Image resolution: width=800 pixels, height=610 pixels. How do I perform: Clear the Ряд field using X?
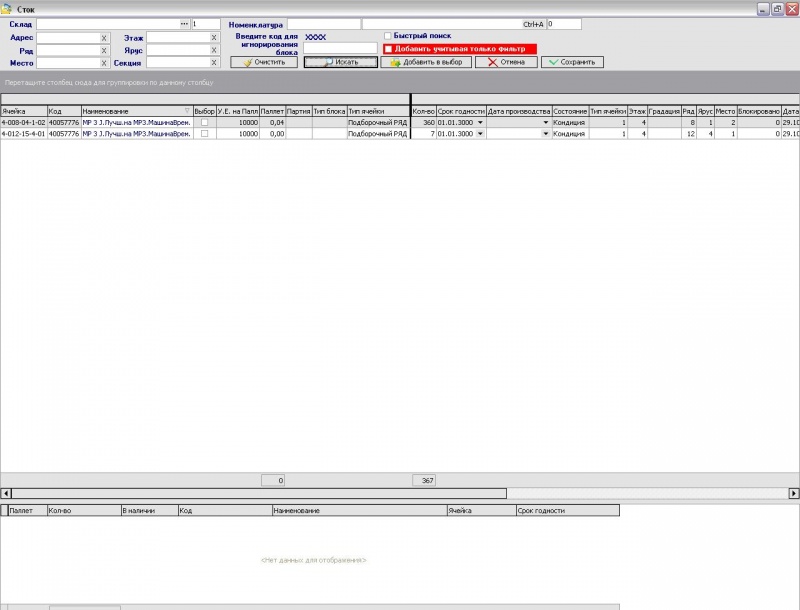pos(104,50)
